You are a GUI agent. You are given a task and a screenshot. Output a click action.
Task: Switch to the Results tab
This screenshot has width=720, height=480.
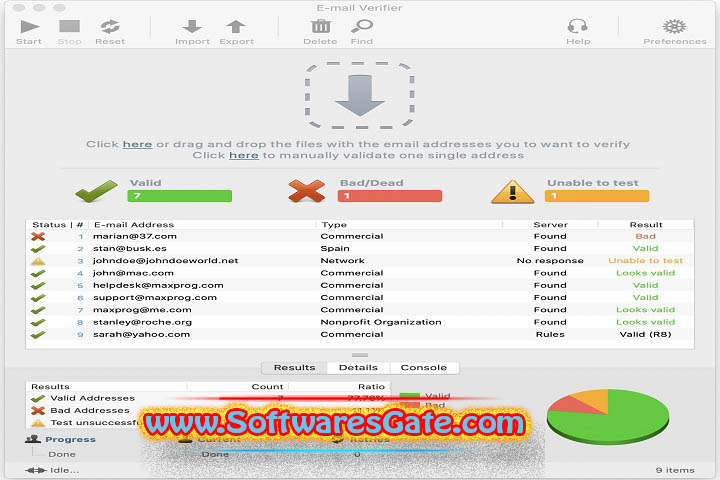coord(294,367)
